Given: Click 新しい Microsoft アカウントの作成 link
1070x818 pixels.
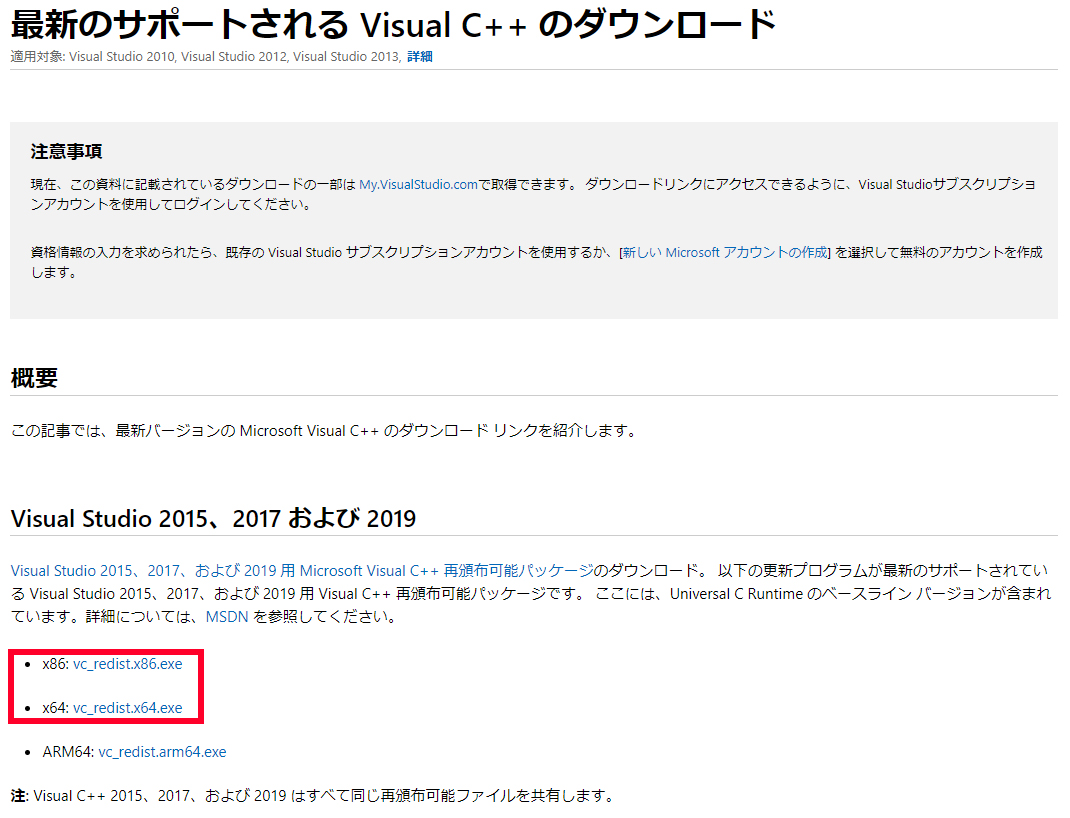Looking at the screenshot, I should click(725, 252).
